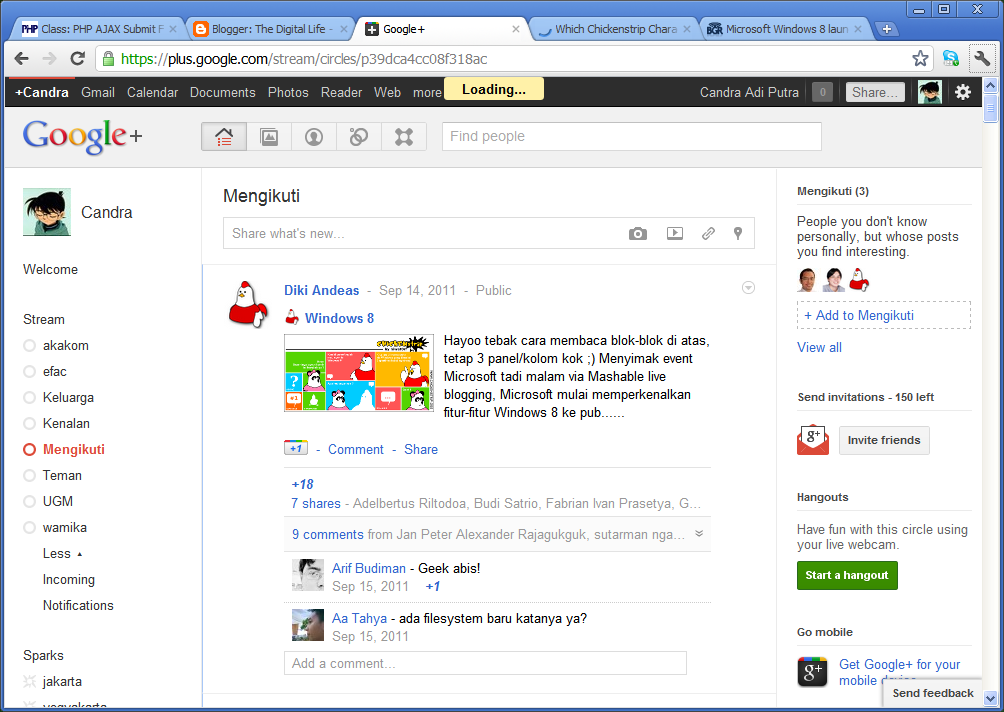
Task: Open the Home stream icon
Action: 223,136
